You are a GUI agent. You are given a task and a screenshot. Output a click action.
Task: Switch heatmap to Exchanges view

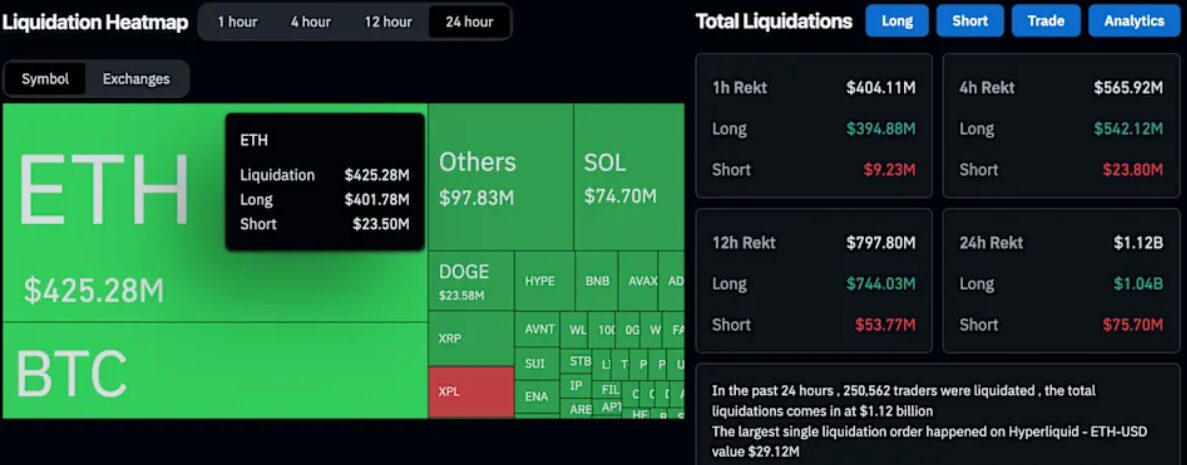[136, 79]
